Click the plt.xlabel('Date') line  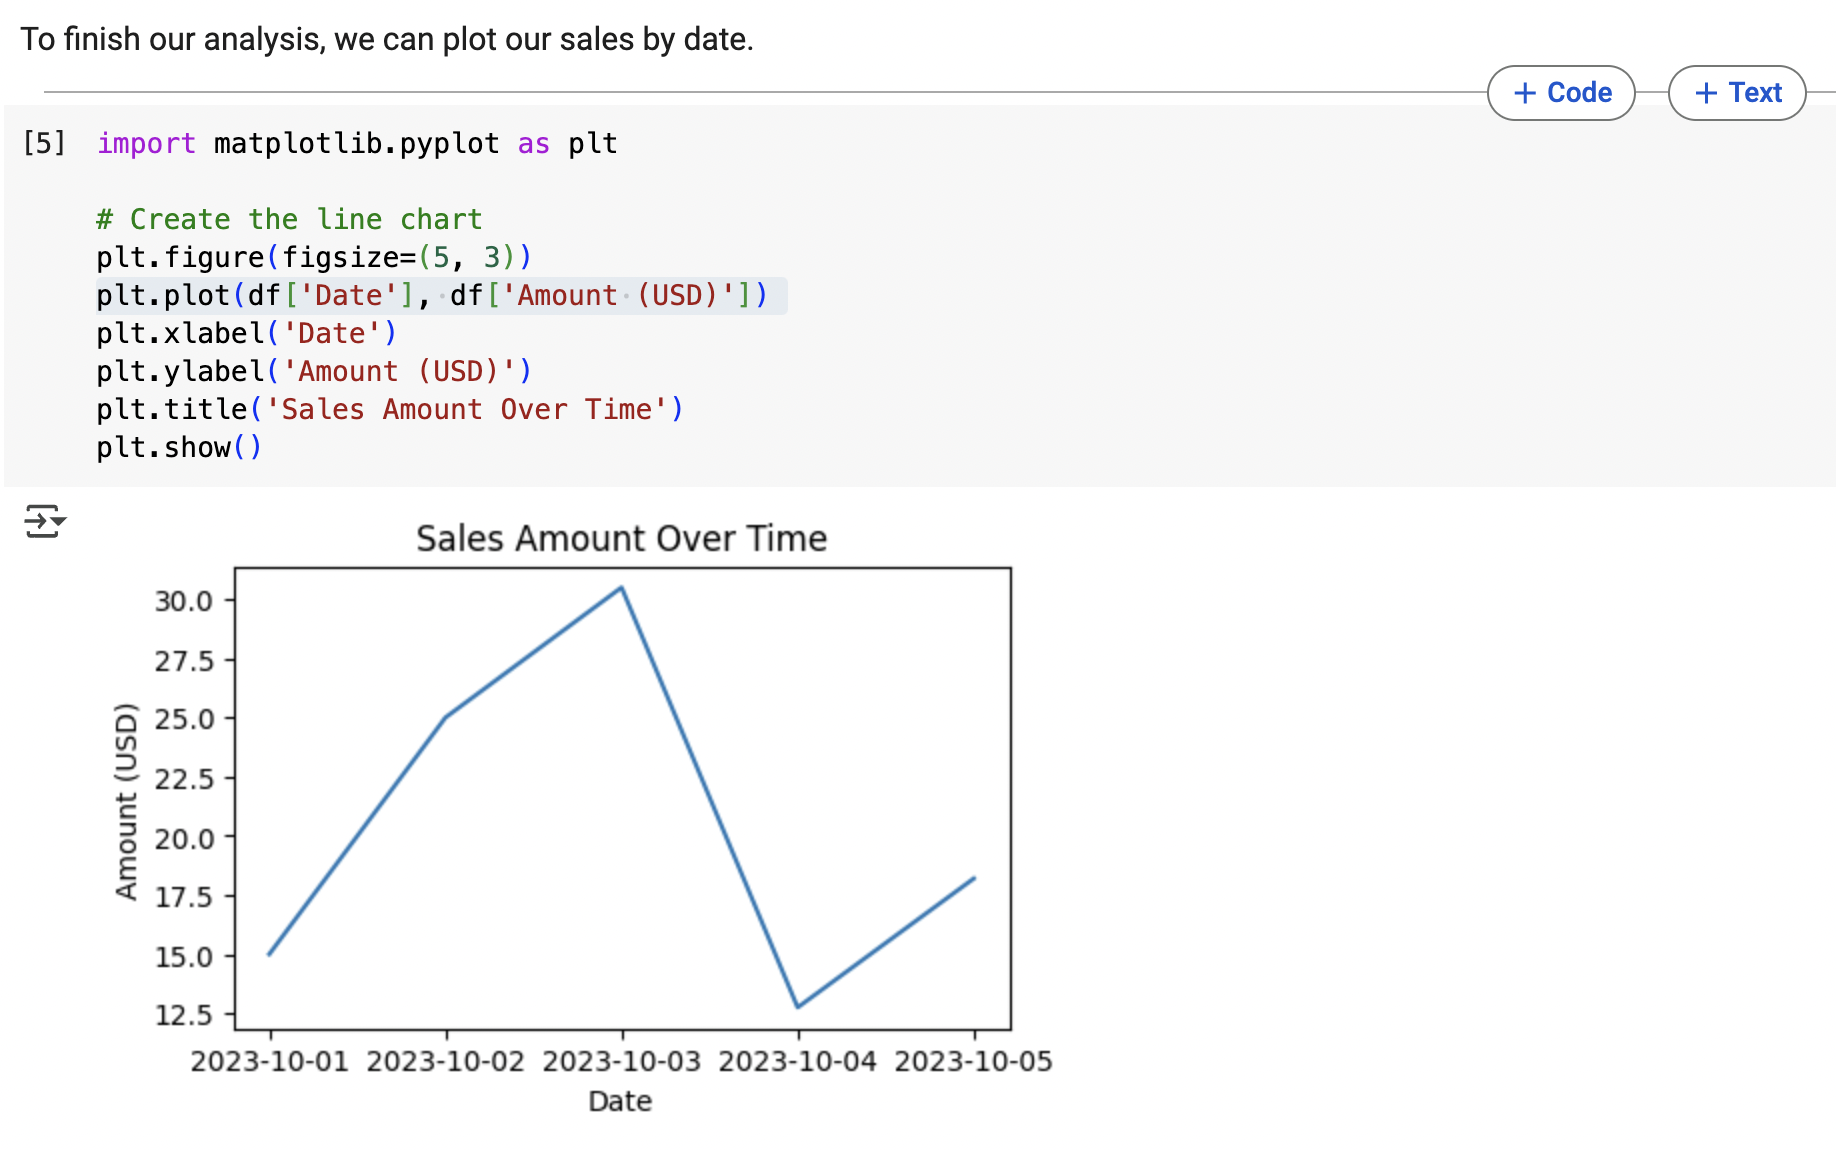247,333
